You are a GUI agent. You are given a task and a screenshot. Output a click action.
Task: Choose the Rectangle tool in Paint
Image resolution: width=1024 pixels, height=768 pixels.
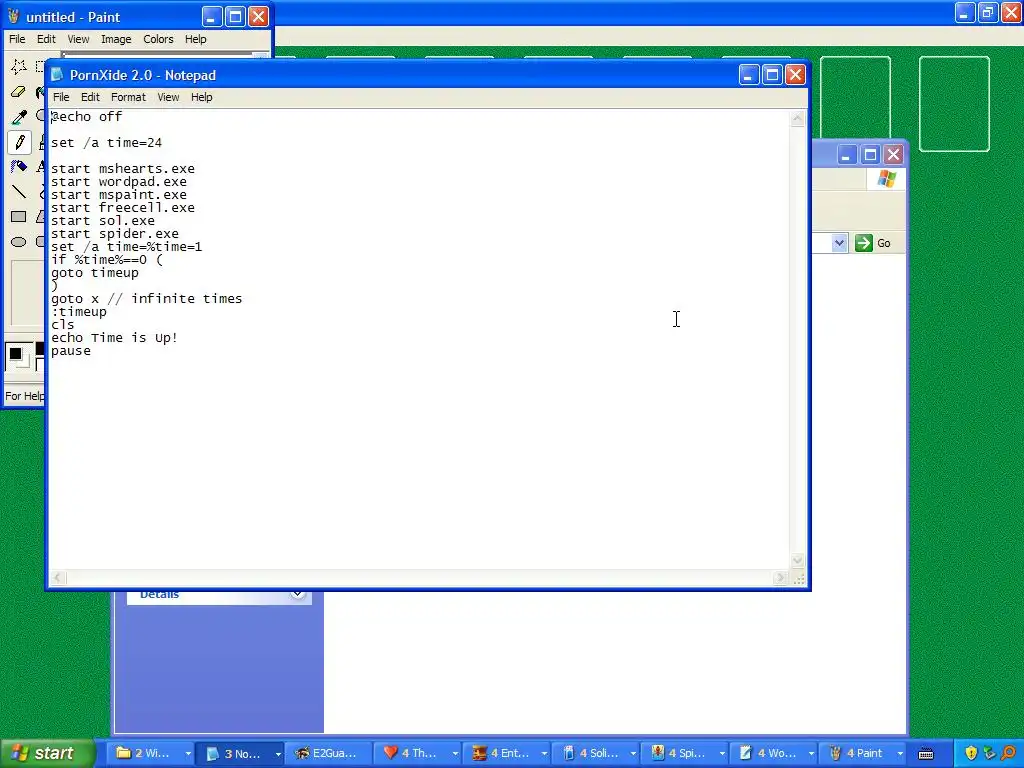point(19,217)
